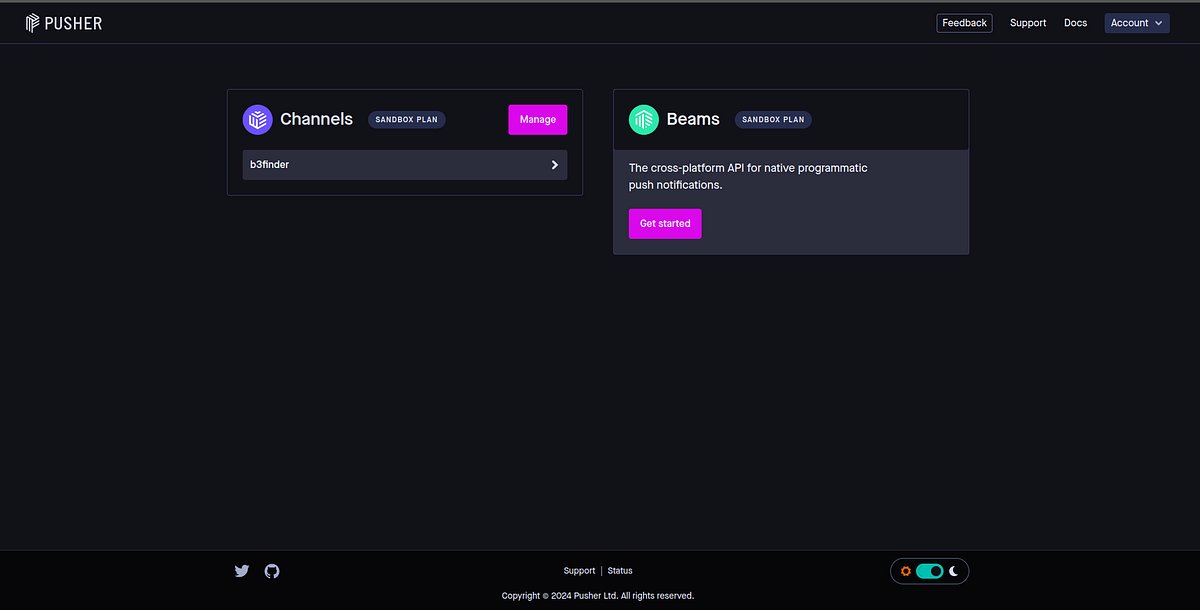Open Pusher's Twitter page via footer icon
Viewport: 1200px width, 610px height.
pyautogui.click(x=241, y=570)
